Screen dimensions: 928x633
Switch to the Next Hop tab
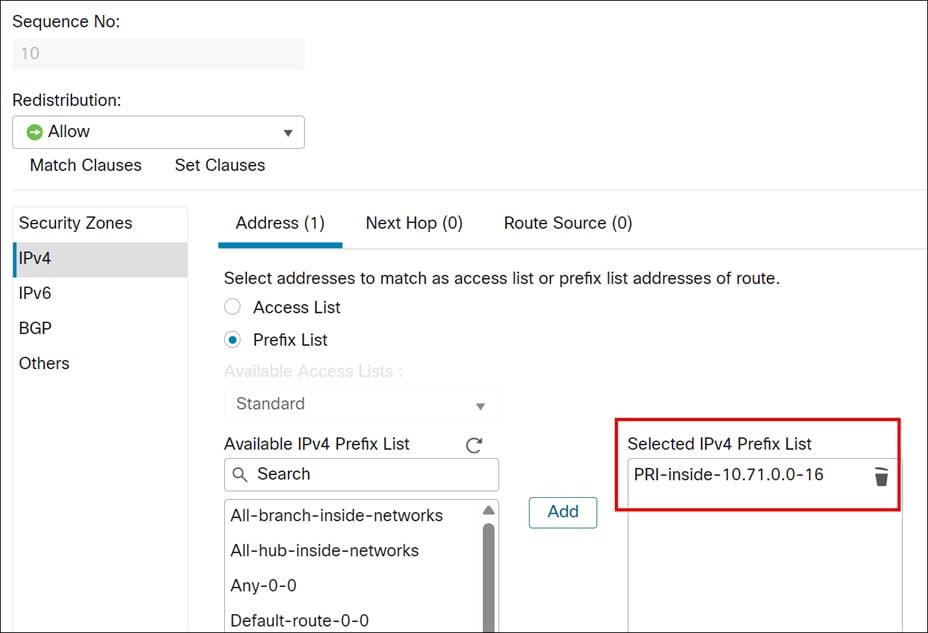(x=414, y=223)
